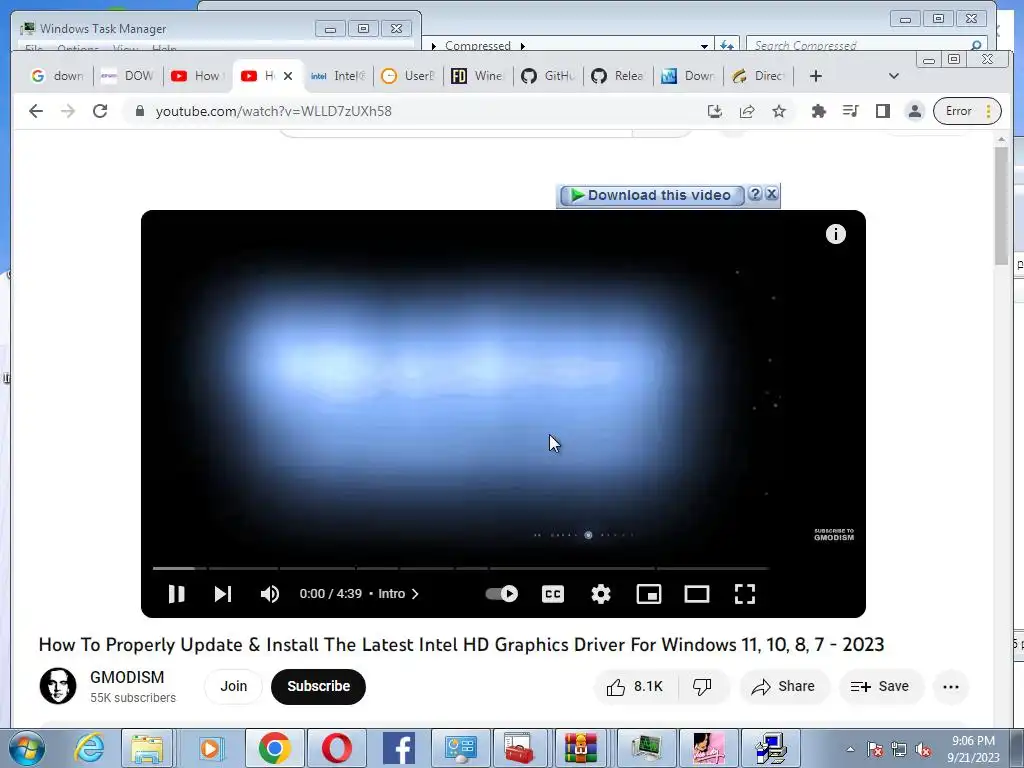Enter full screen mode icon
Viewport: 1024px width, 768px height.
click(744, 594)
